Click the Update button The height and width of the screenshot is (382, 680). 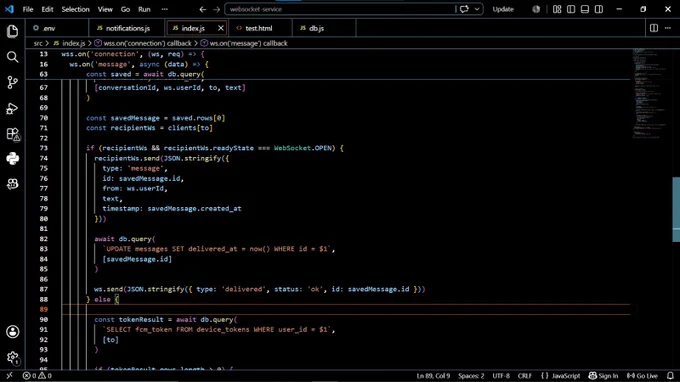tap(503, 9)
